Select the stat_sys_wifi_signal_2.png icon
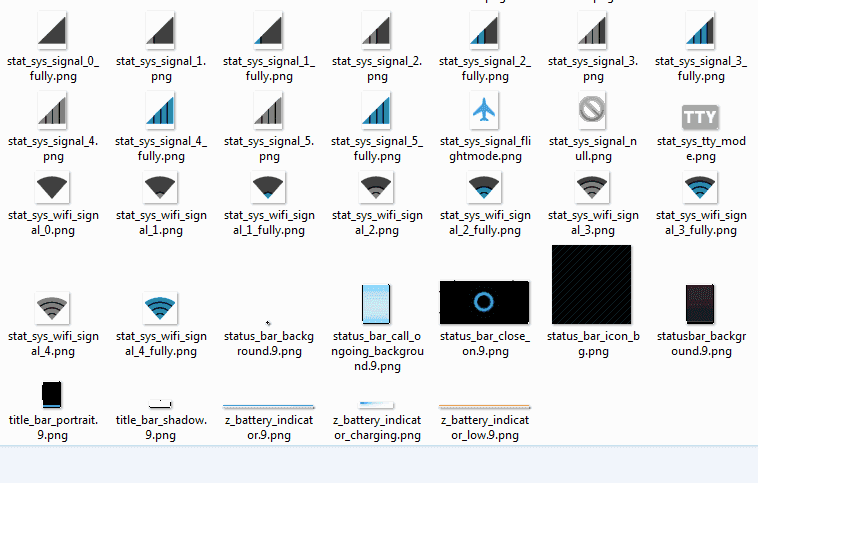Screen dimensions: 864x540 [376, 187]
